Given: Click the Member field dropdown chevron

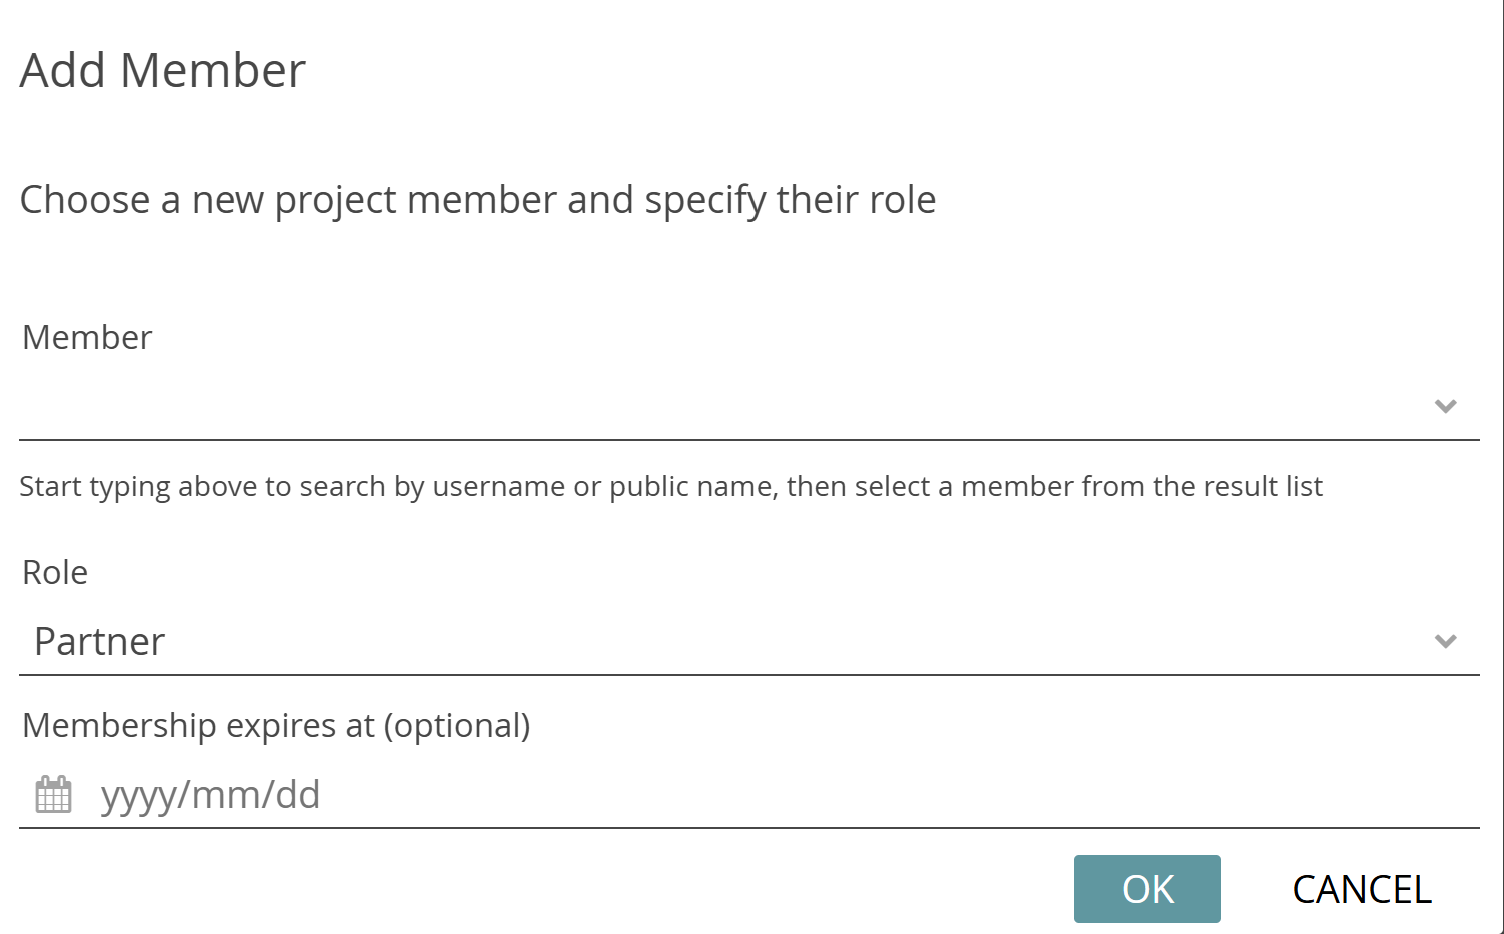Looking at the screenshot, I should 1445,407.
